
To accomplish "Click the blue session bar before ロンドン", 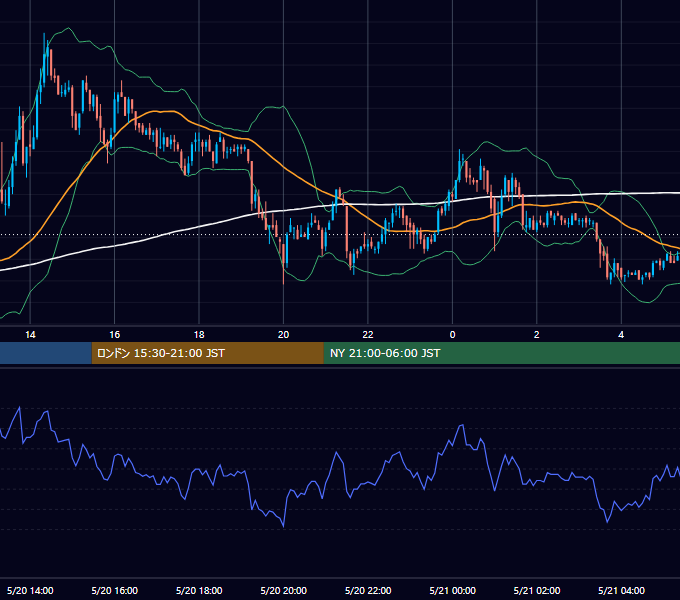I will [46, 353].
